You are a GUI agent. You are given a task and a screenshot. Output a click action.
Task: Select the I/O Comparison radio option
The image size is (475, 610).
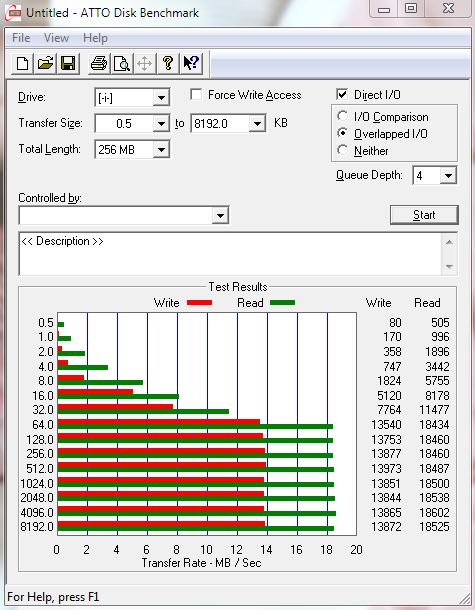coord(342,116)
